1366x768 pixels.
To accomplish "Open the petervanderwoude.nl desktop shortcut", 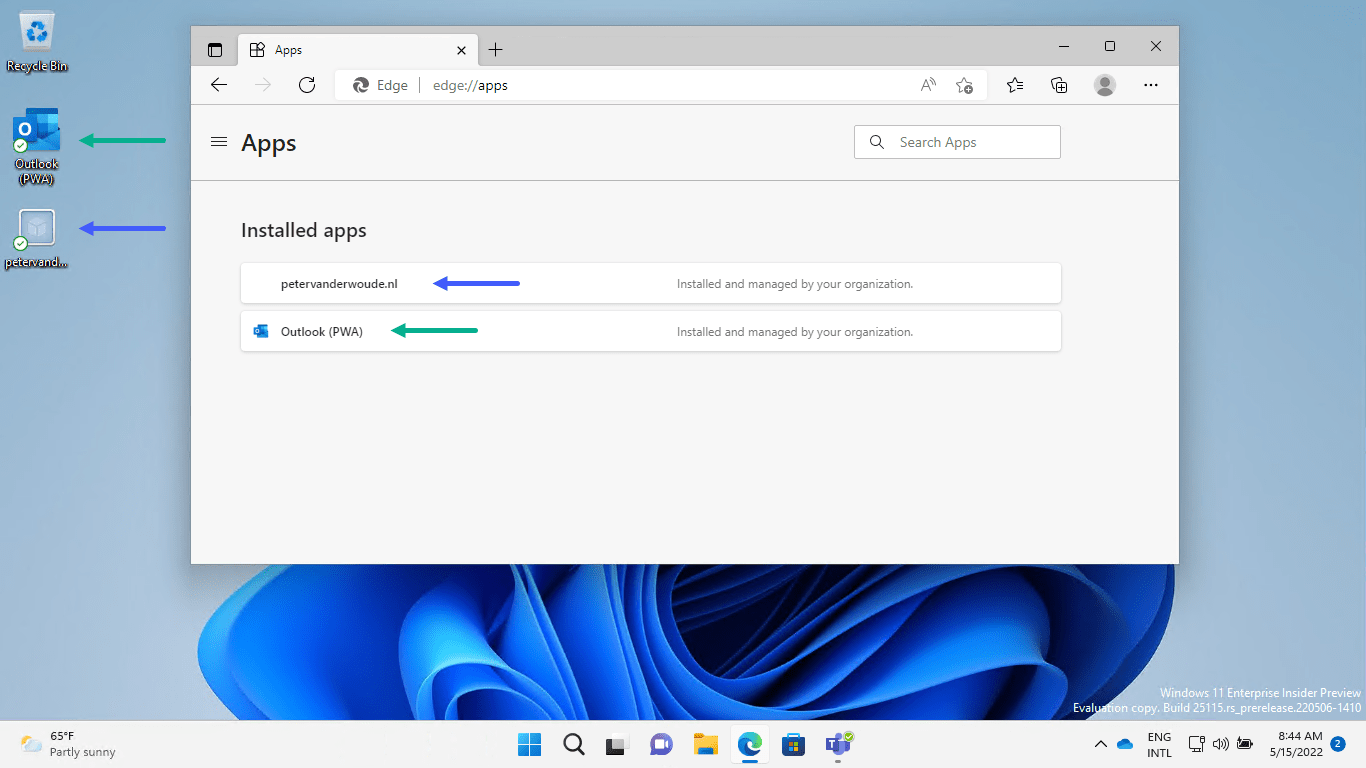I will coord(36,228).
